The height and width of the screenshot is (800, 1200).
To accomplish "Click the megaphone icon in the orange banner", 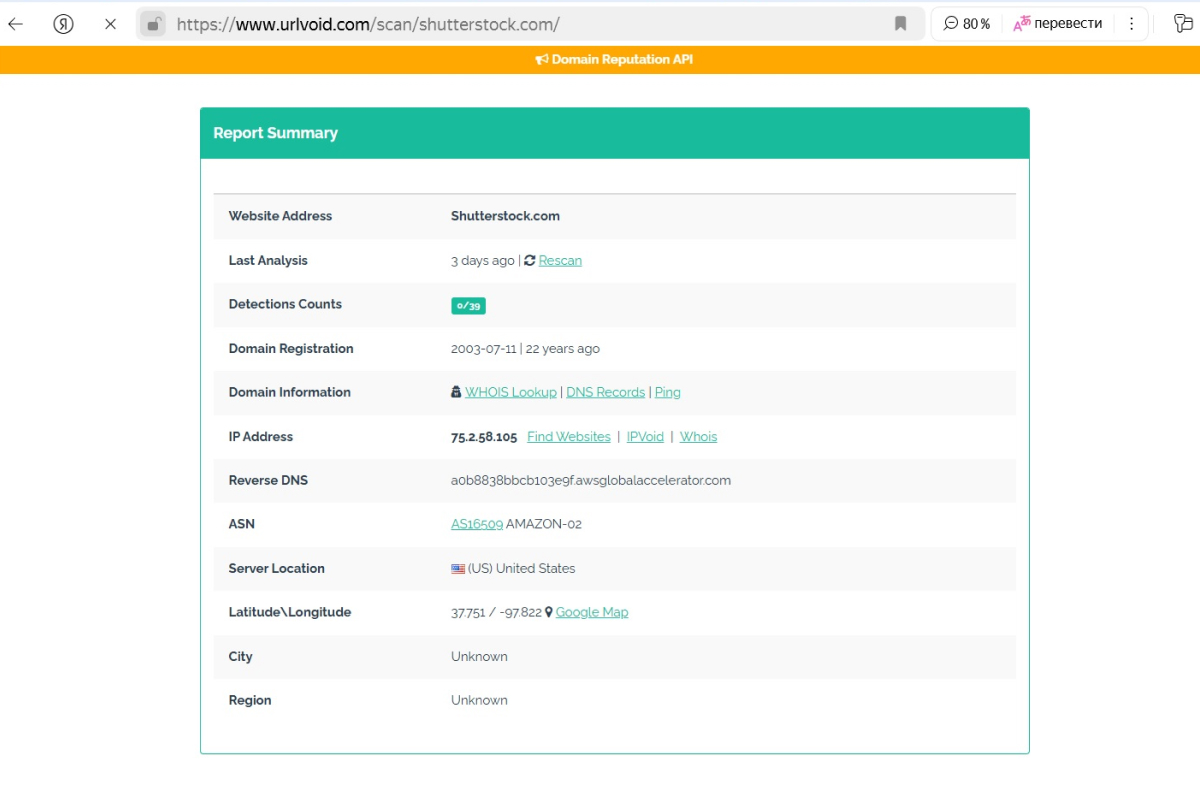I will (x=542, y=60).
